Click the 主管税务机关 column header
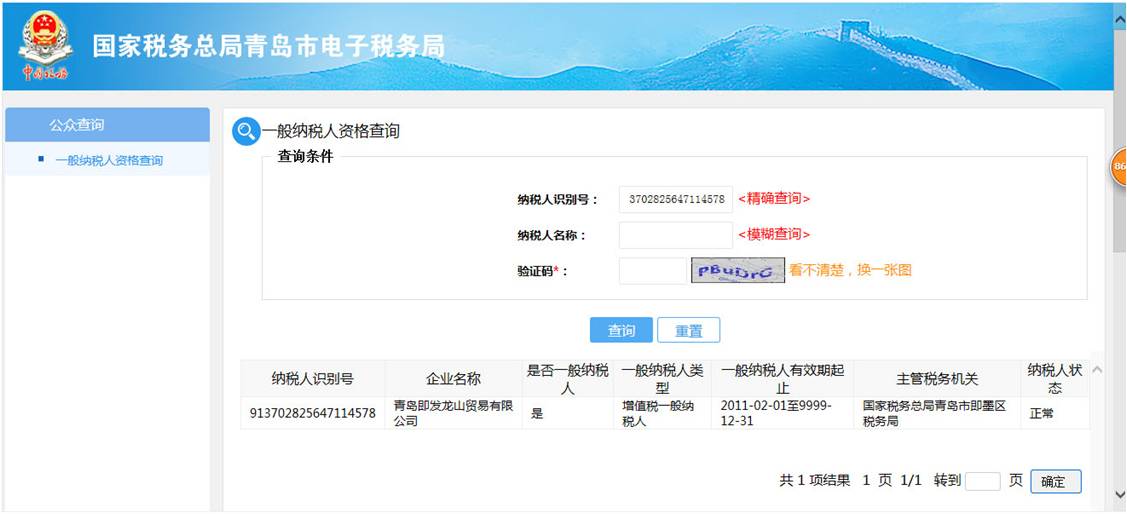The width and height of the screenshot is (1127, 514). point(936,379)
